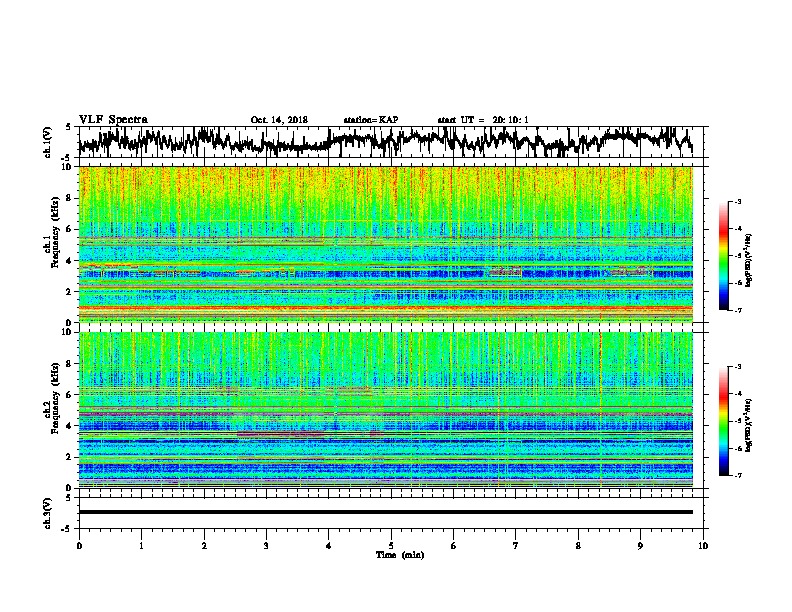Select the time axis tick label "3"
The height and width of the screenshot is (612, 792).
[266, 545]
